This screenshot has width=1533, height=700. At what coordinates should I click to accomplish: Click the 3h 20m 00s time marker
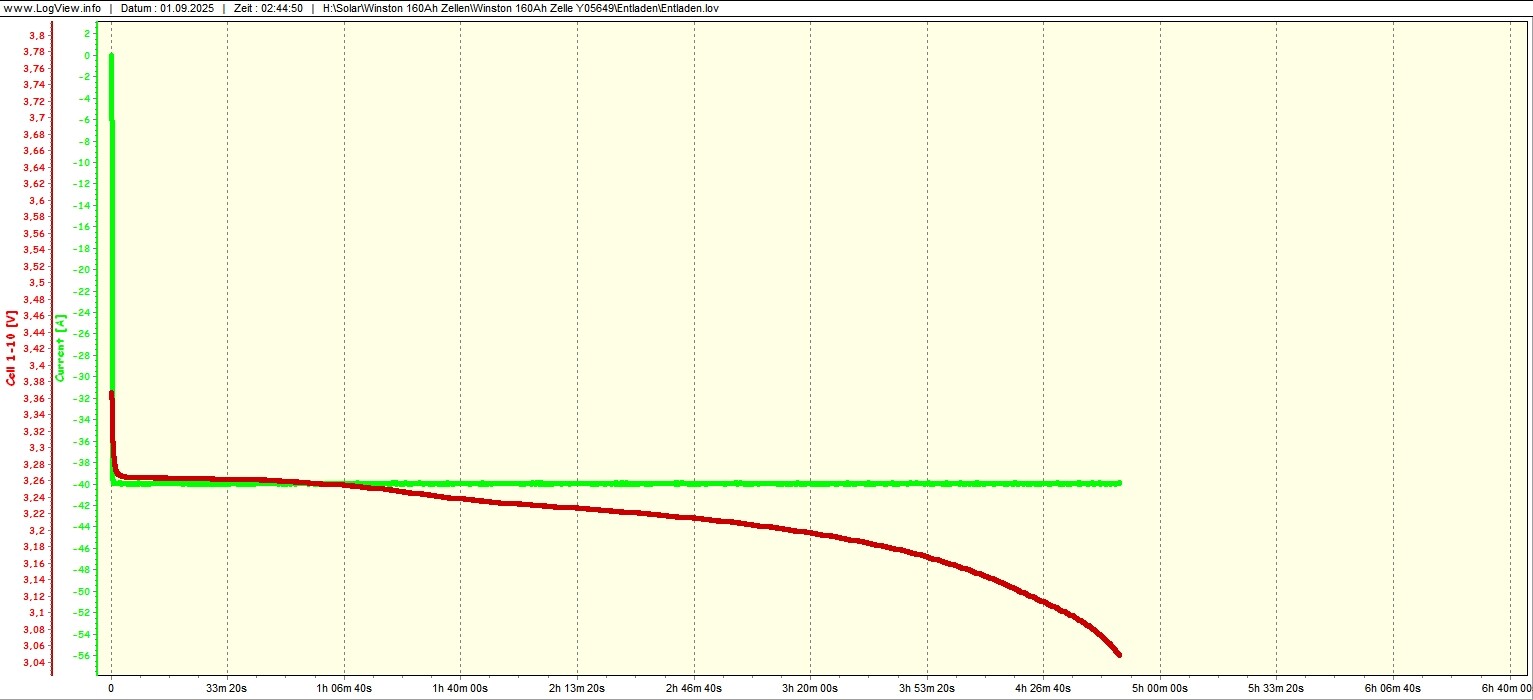pyautogui.click(x=810, y=688)
